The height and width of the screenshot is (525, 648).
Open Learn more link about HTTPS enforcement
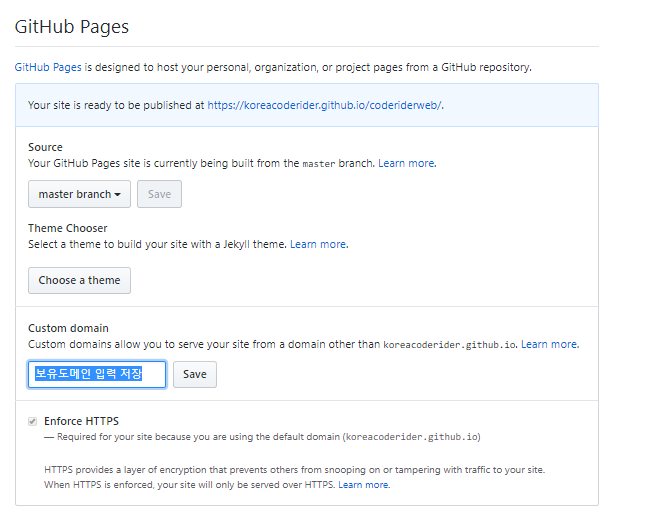tap(363, 485)
